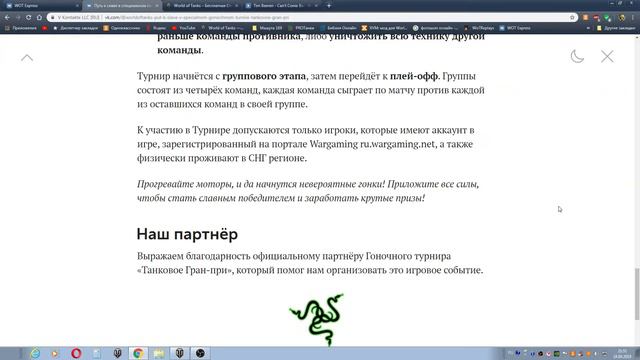The image size is (640, 360).
Task: Launch Opera browser from taskbar
Action: point(76,353)
